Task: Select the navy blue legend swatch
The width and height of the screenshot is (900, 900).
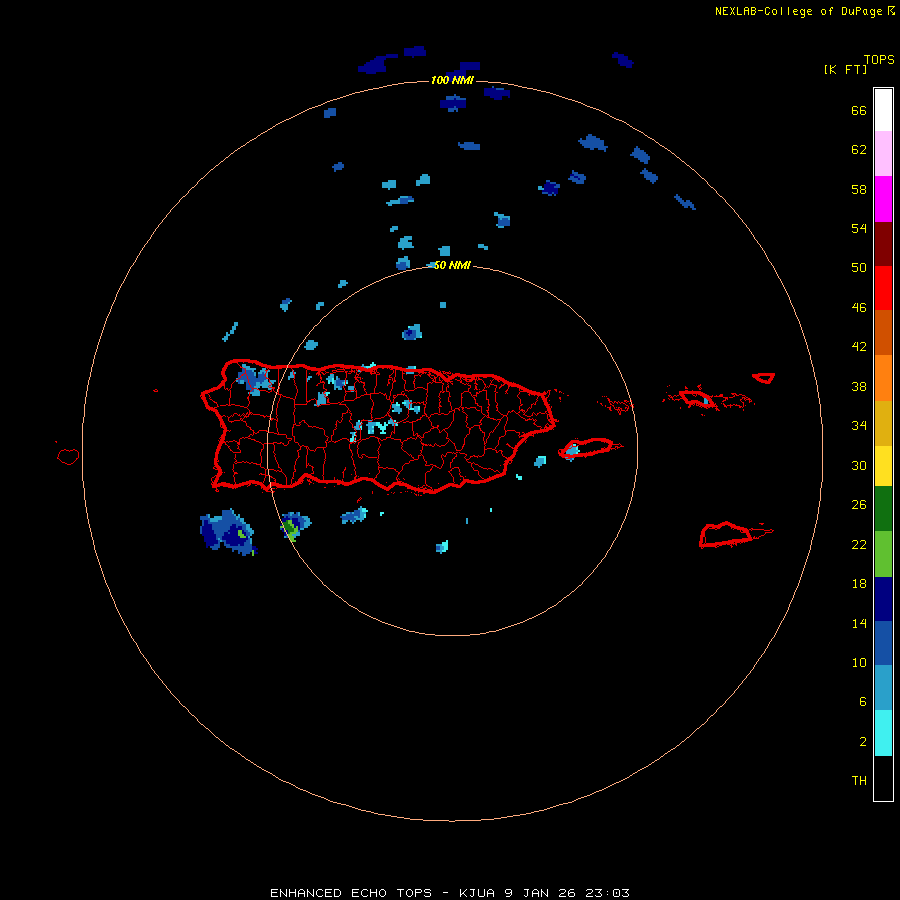Action: pos(883,599)
